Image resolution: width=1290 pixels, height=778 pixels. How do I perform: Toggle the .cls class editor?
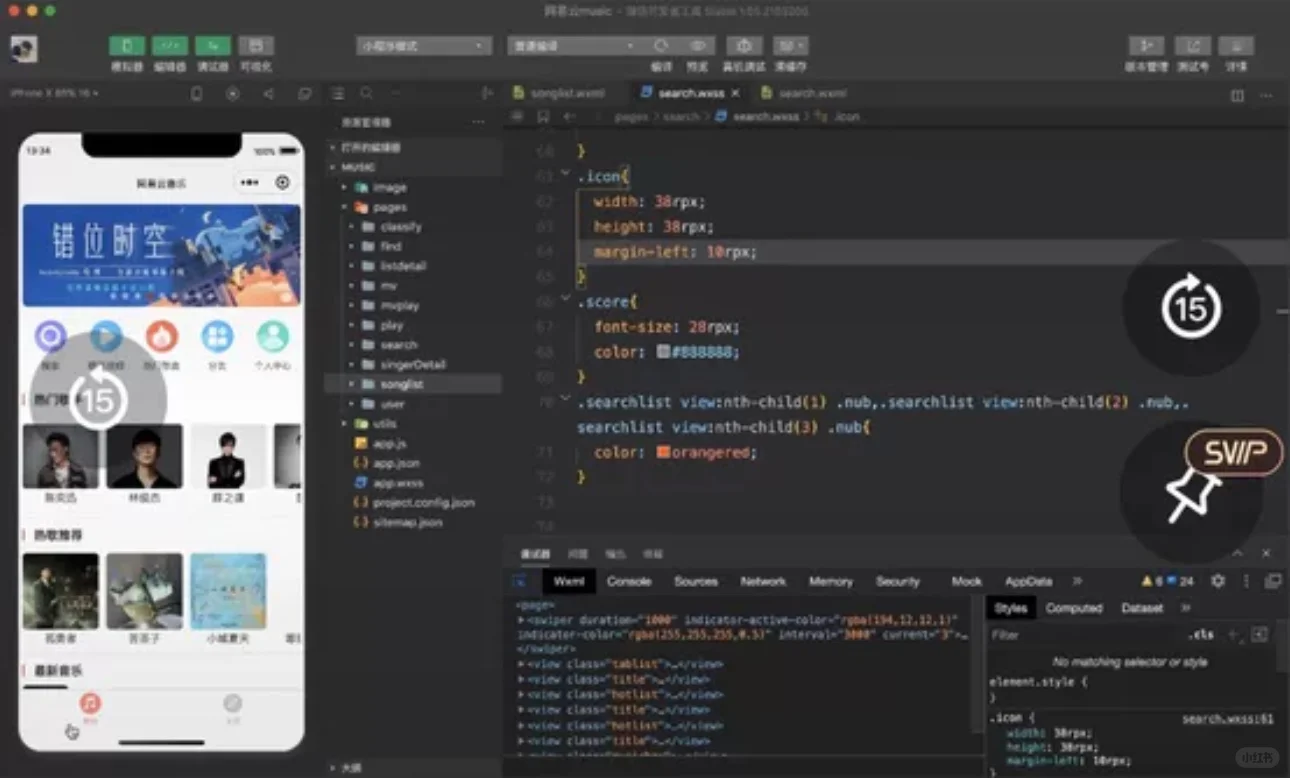pyautogui.click(x=1201, y=635)
